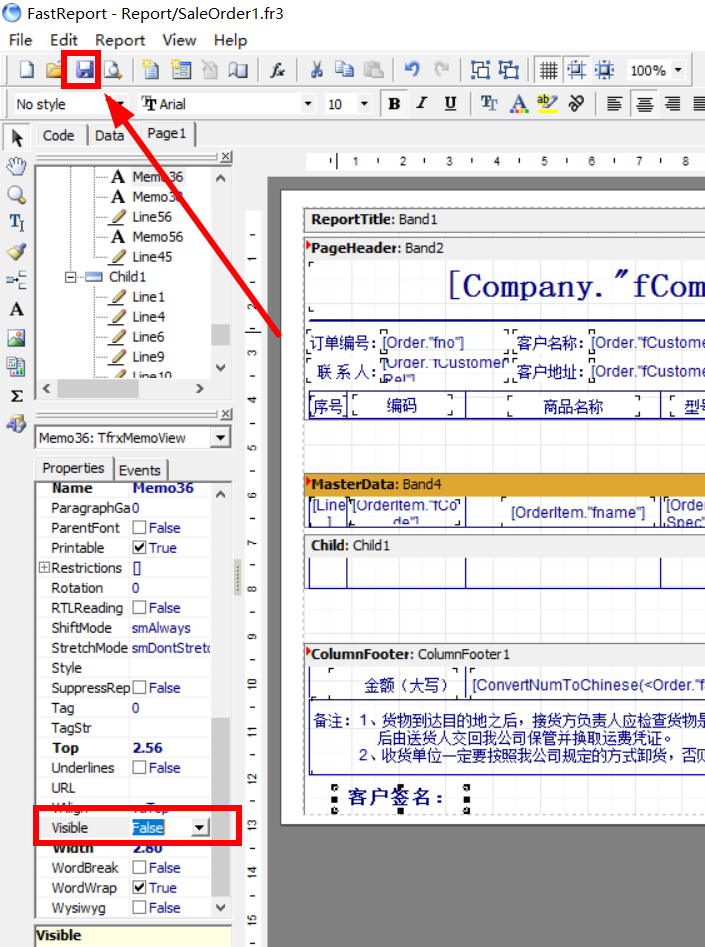Select the edit text tool
Viewport: 705px width, 947px height.
(x=16, y=222)
